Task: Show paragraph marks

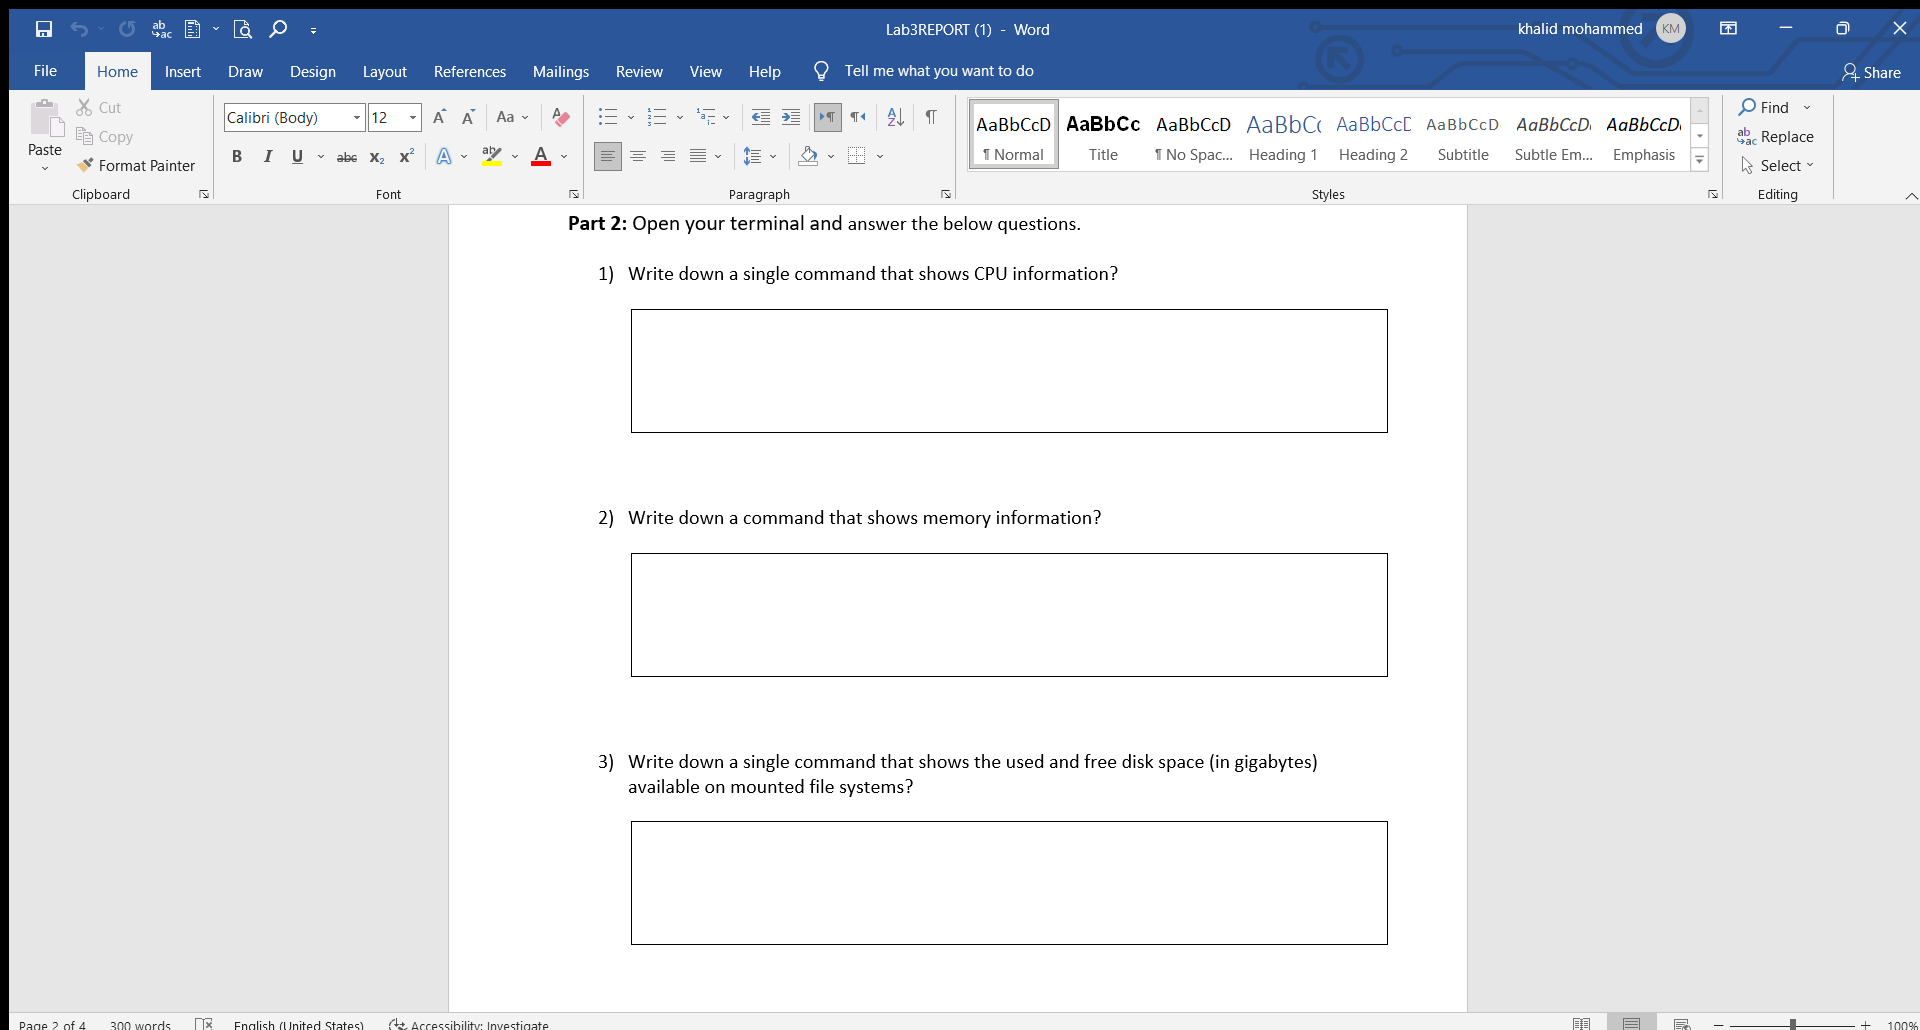Action: 931,117
